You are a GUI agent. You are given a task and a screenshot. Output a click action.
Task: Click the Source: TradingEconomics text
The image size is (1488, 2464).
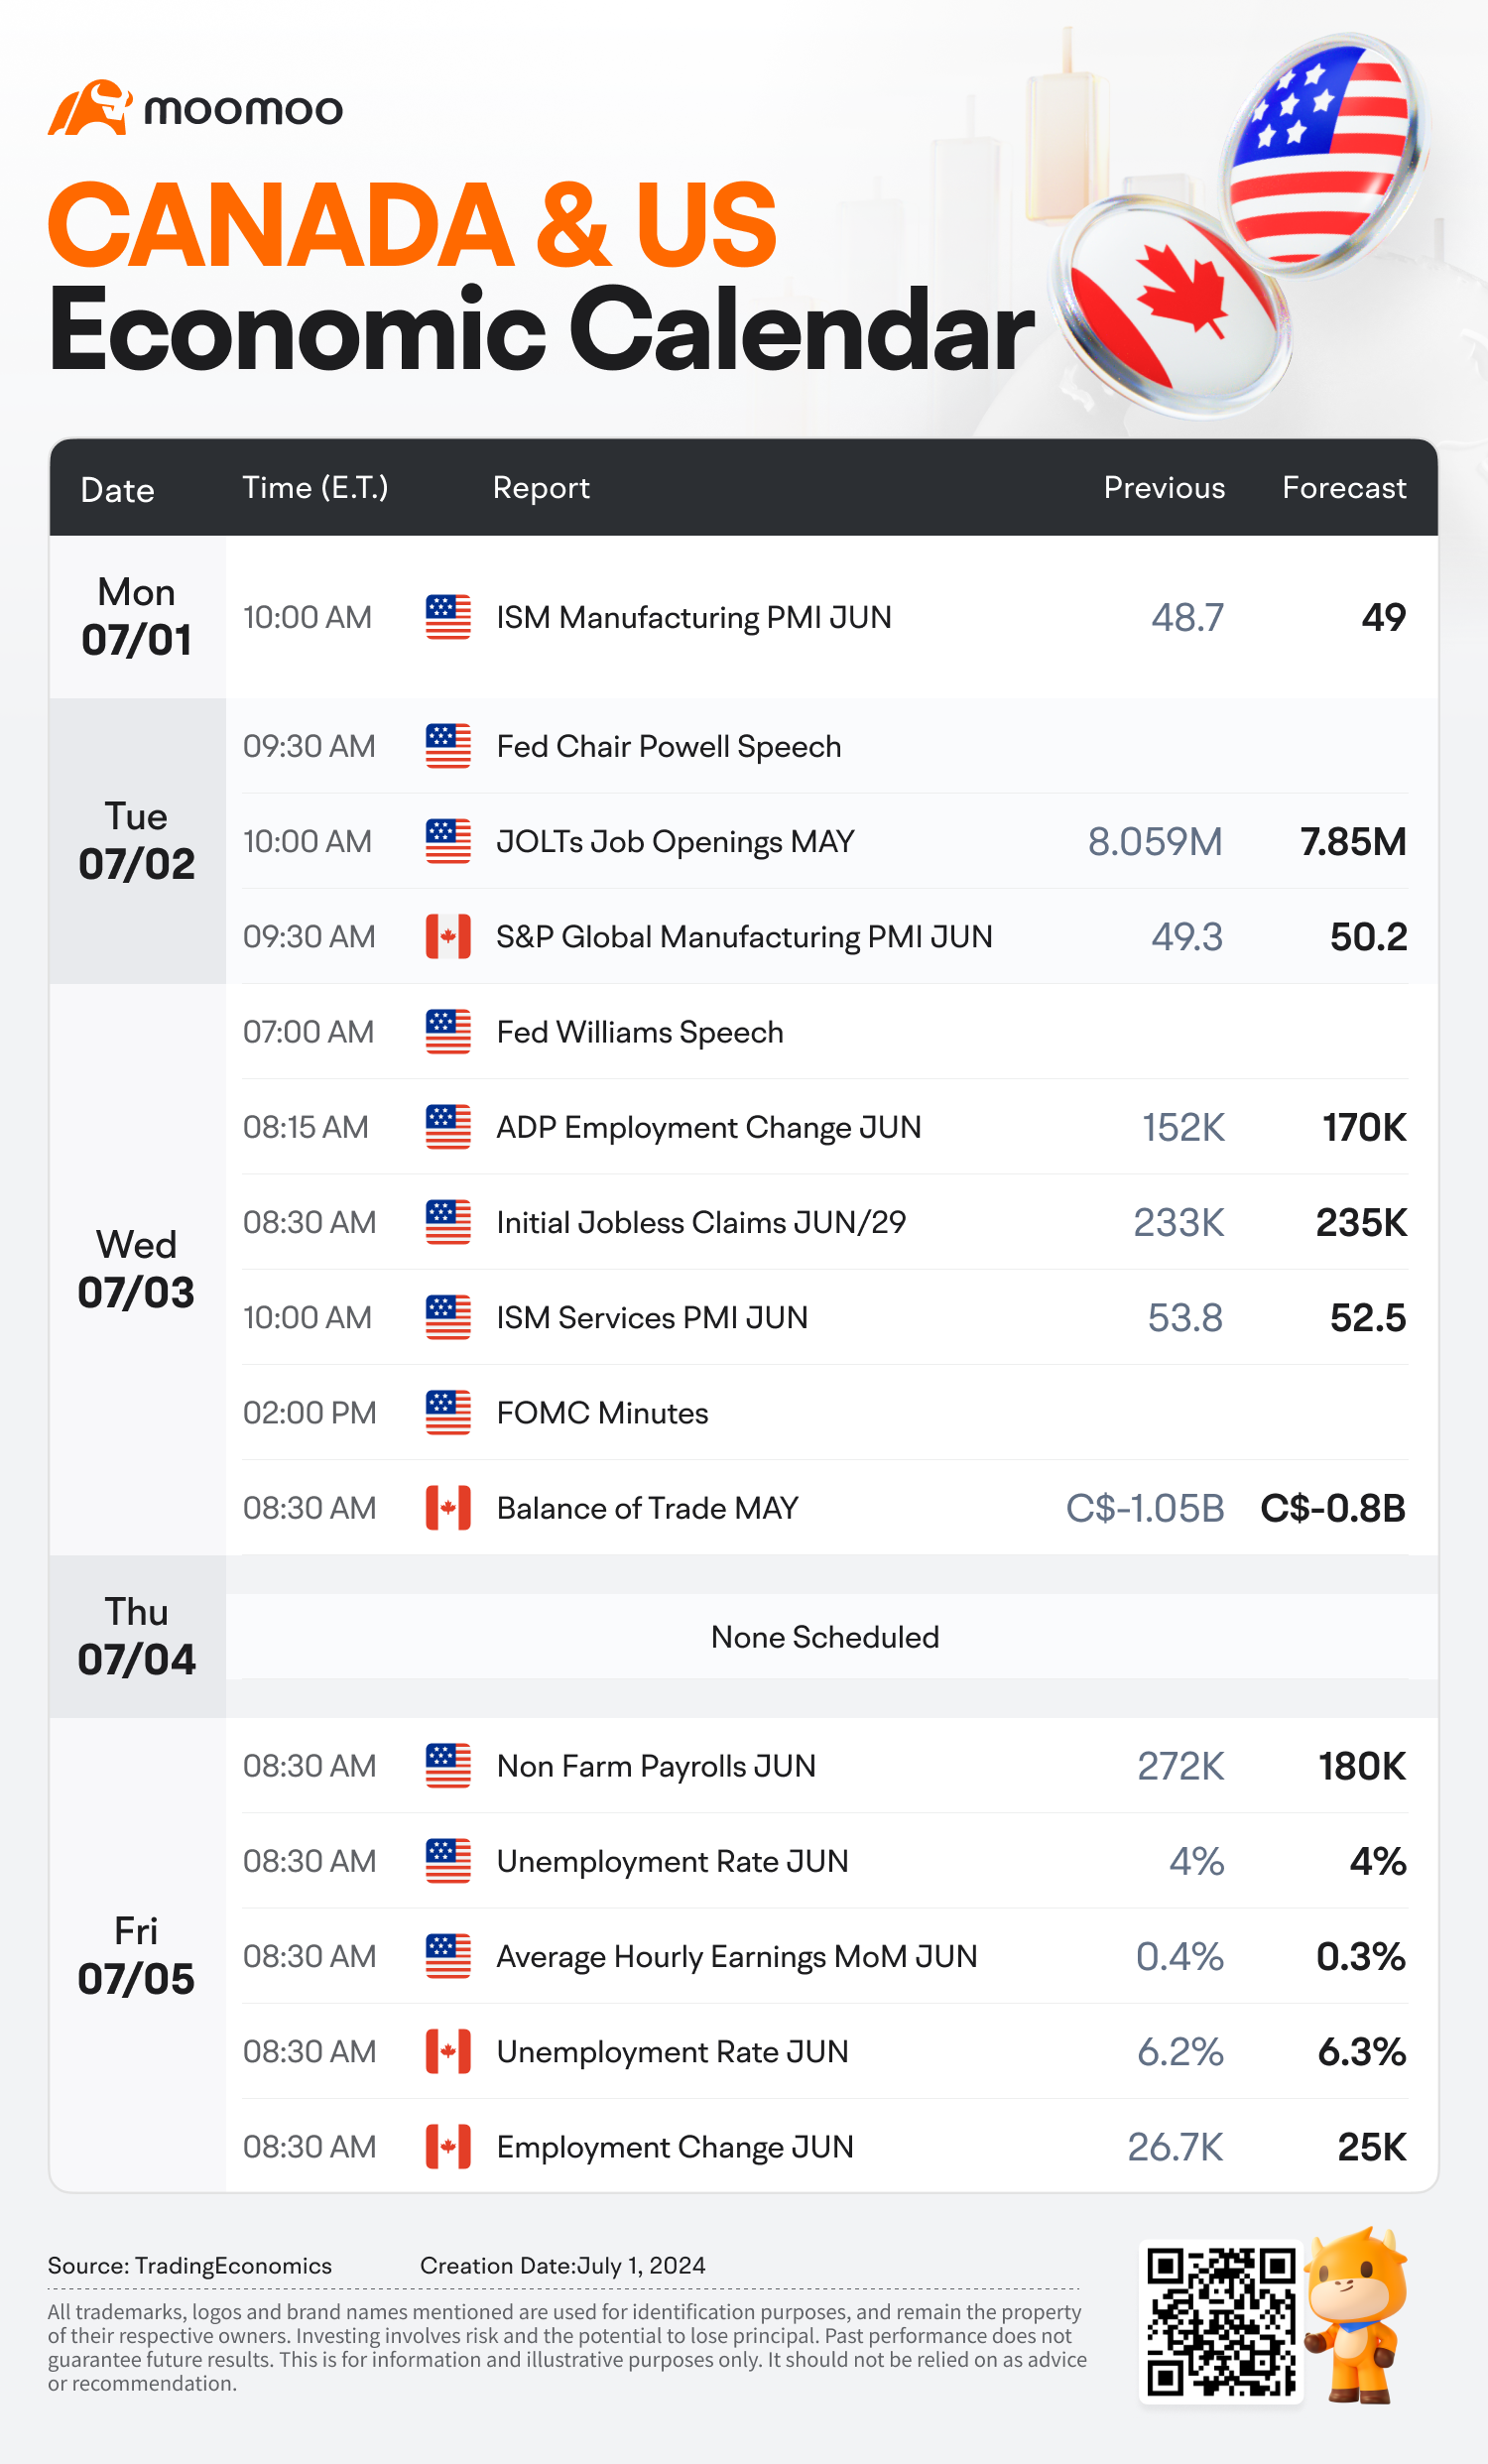(190, 2266)
